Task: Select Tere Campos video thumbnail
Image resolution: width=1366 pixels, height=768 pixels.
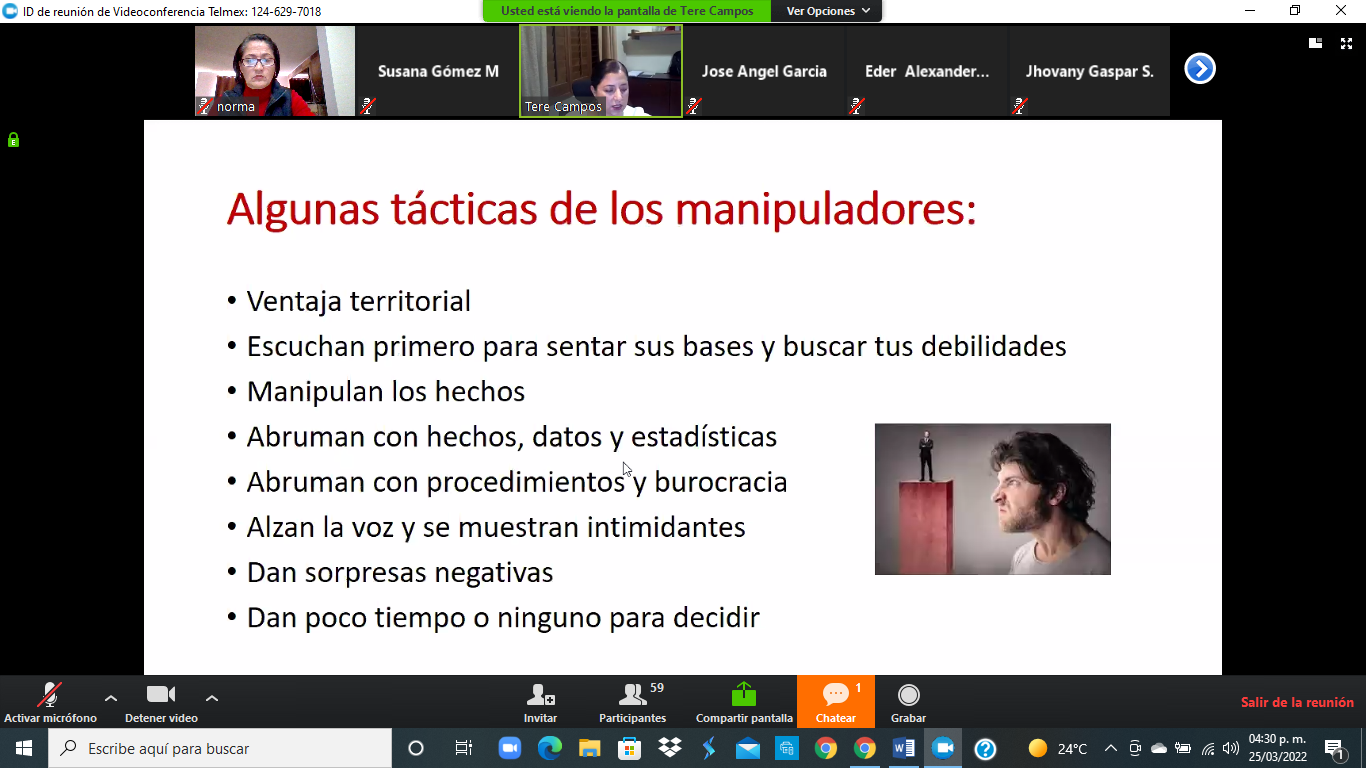Action: tap(601, 71)
